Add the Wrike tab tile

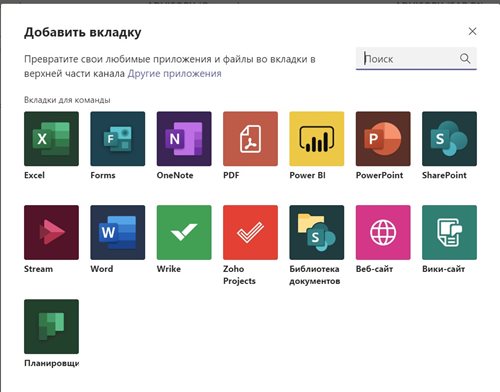[x=184, y=232]
